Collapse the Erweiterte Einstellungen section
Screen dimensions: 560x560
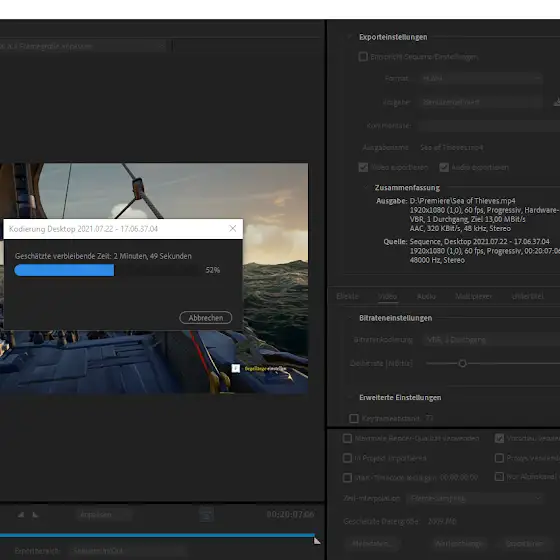click(x=350, y=398)
